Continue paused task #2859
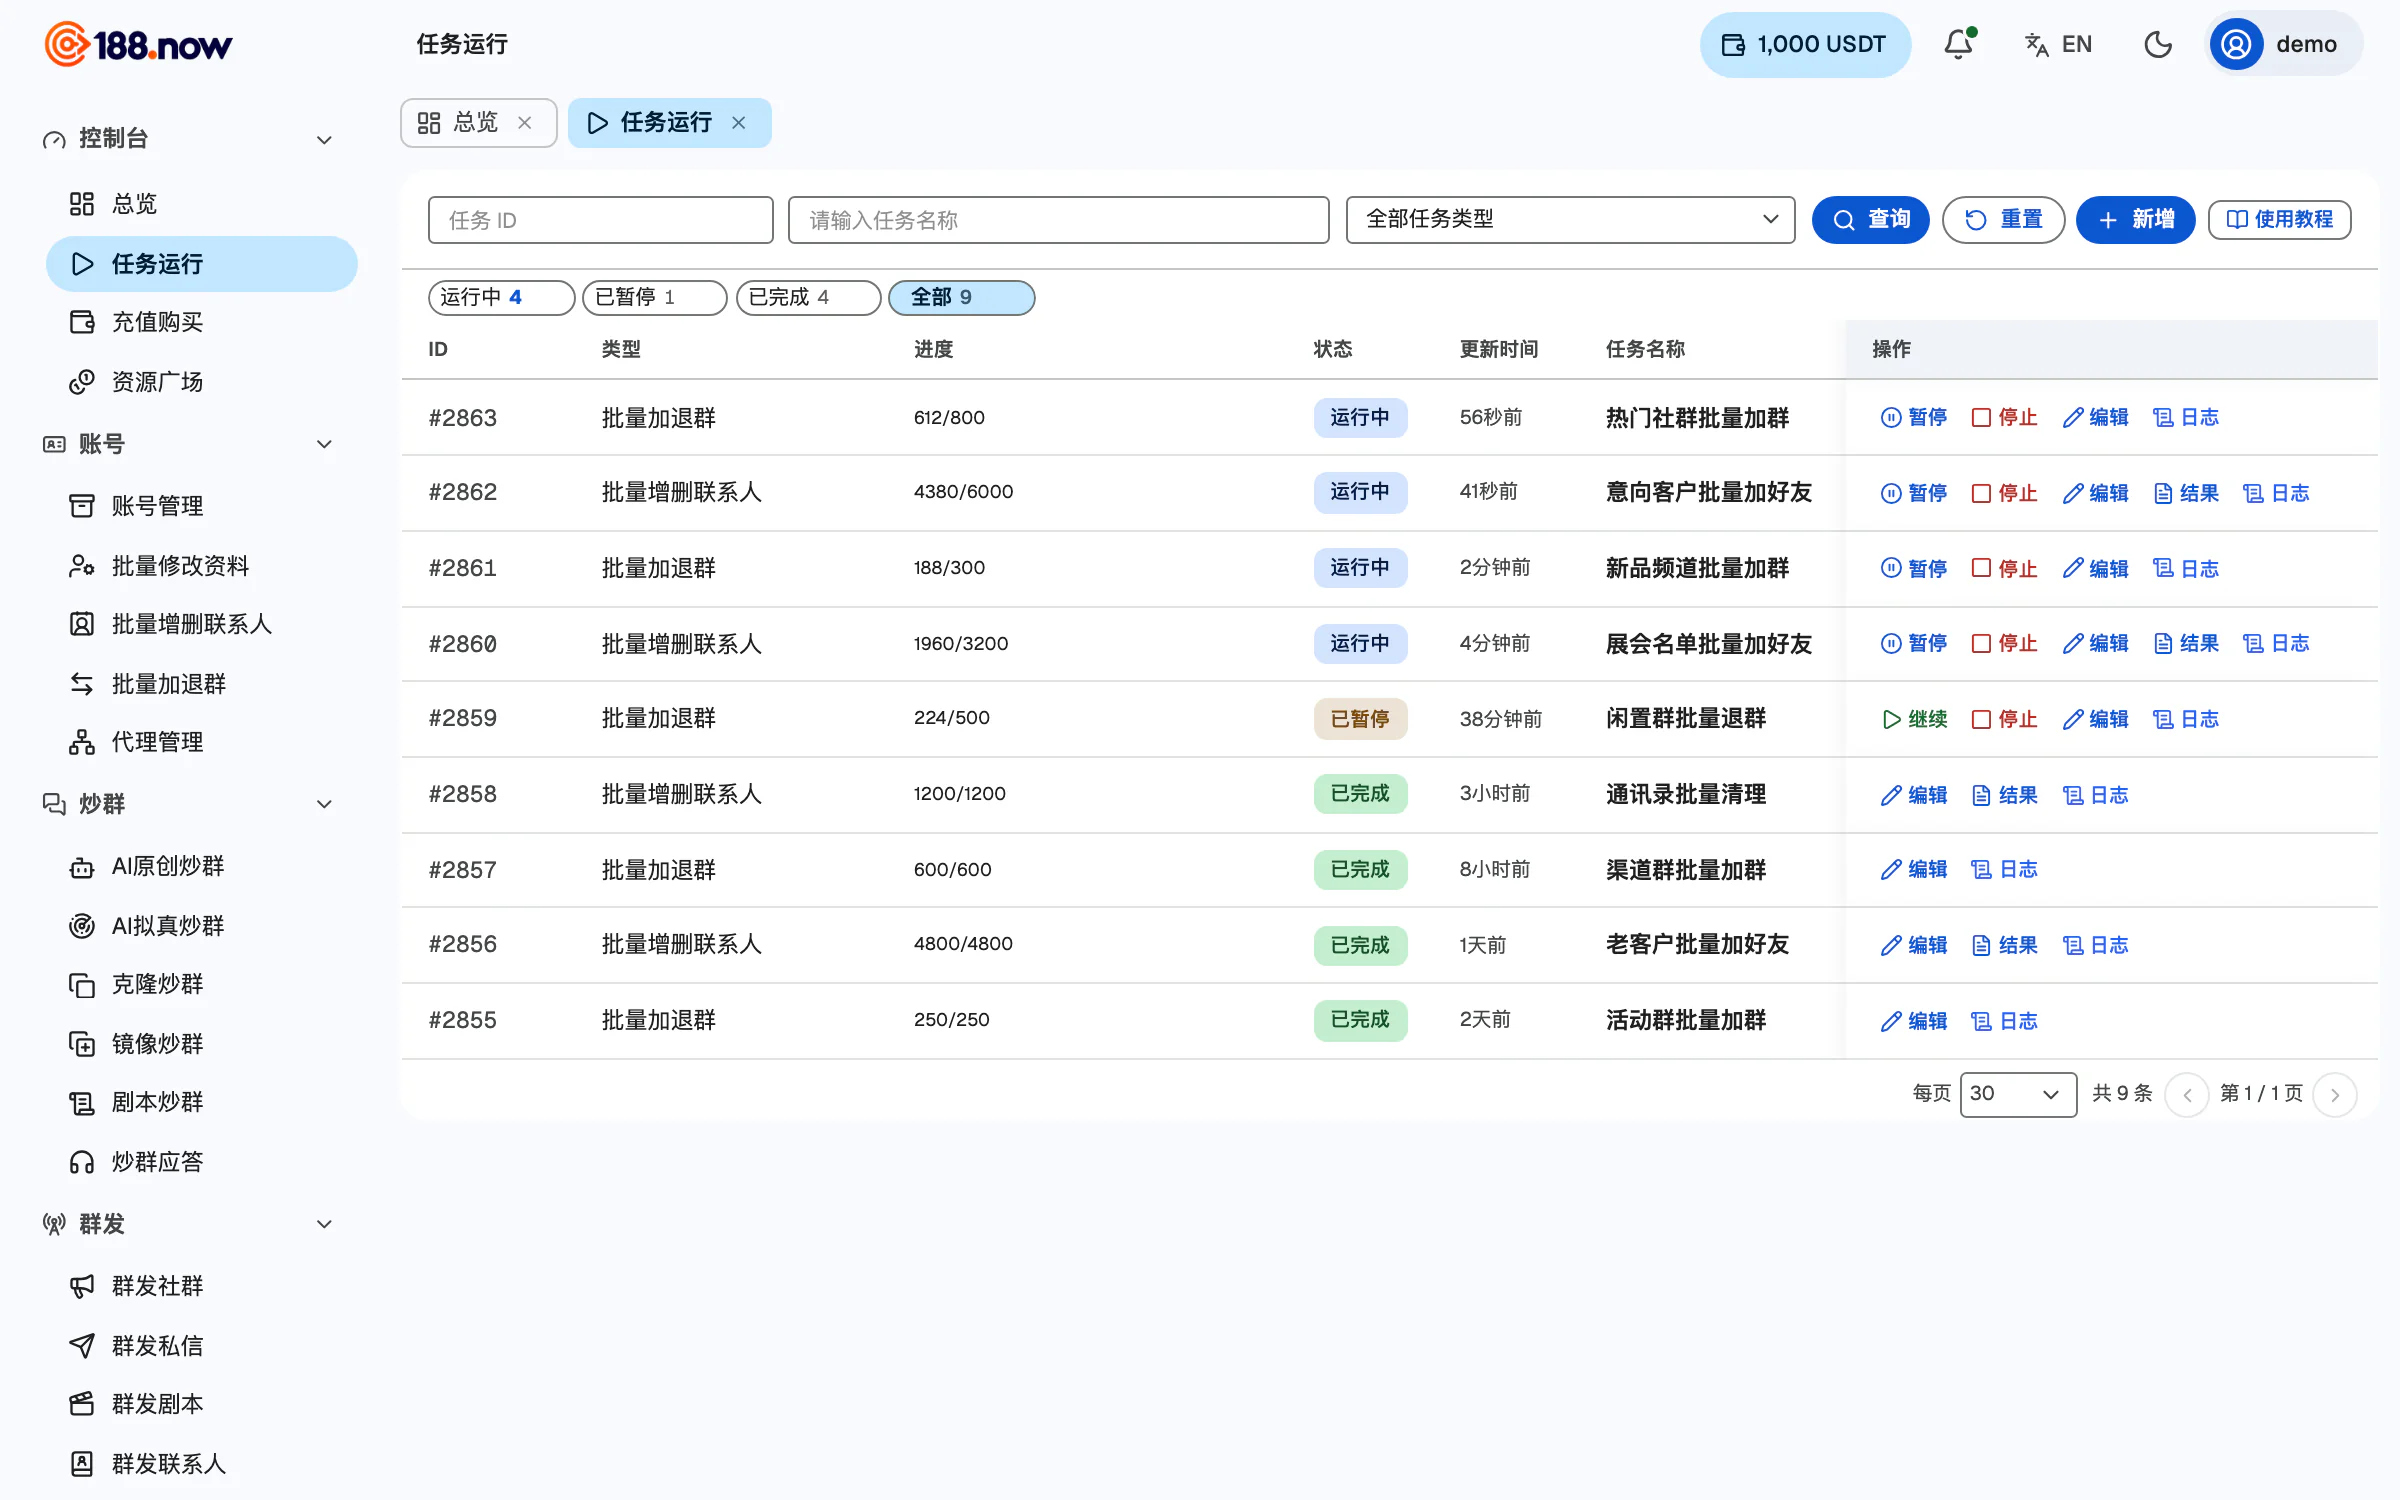The image size is (2400, 1500). coord(1914,720)
